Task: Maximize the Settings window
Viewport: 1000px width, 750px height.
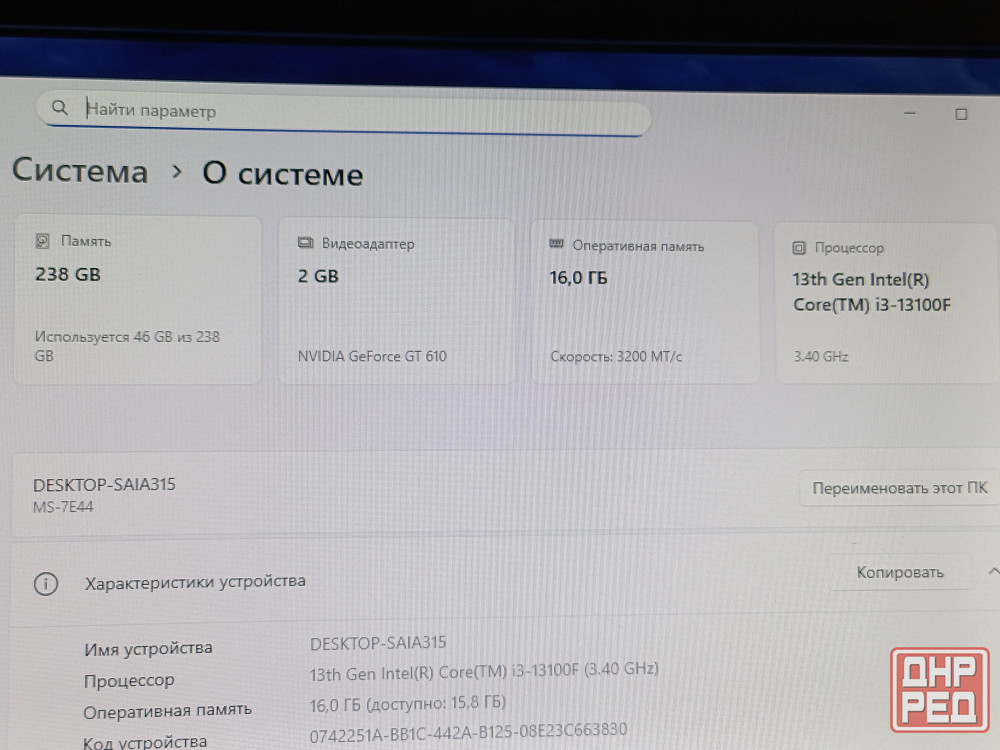Action: click(x=961, y=114)
